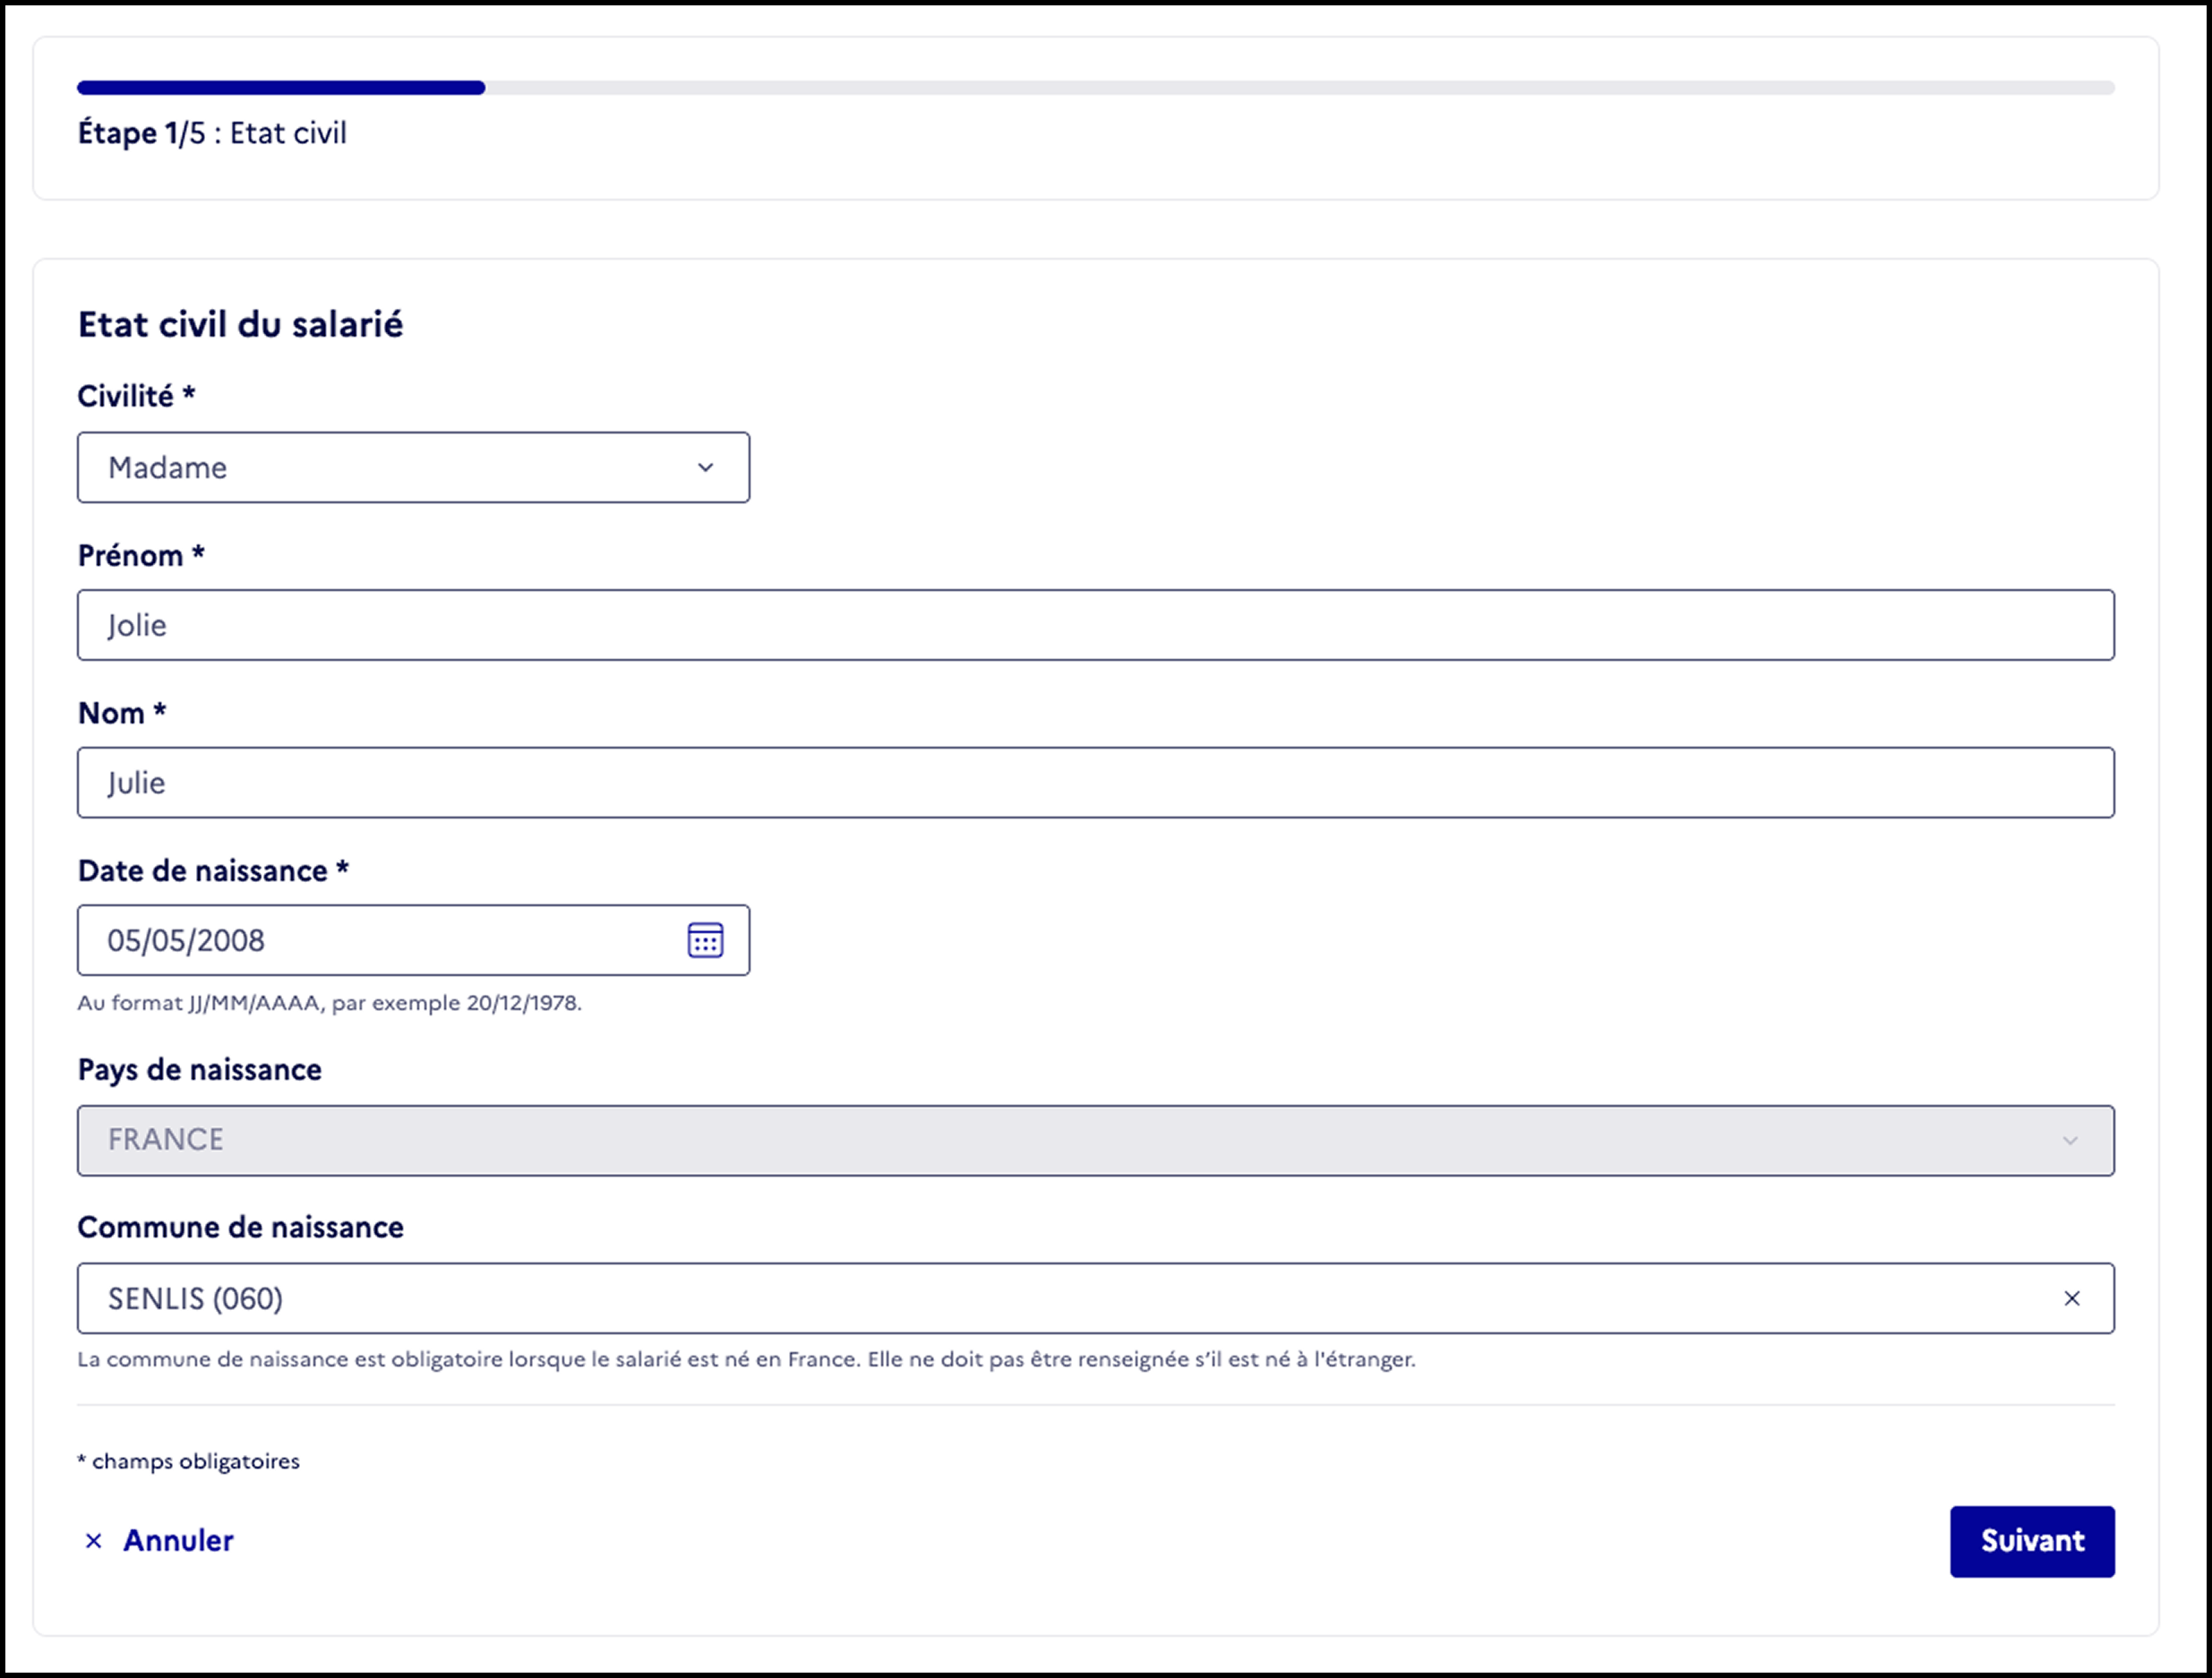Image resolution: width=2212 pixels, height=1678 pixels.
Task: Click the Étape 1/5 : Etat civil text
Action: [x=212, y=133]
